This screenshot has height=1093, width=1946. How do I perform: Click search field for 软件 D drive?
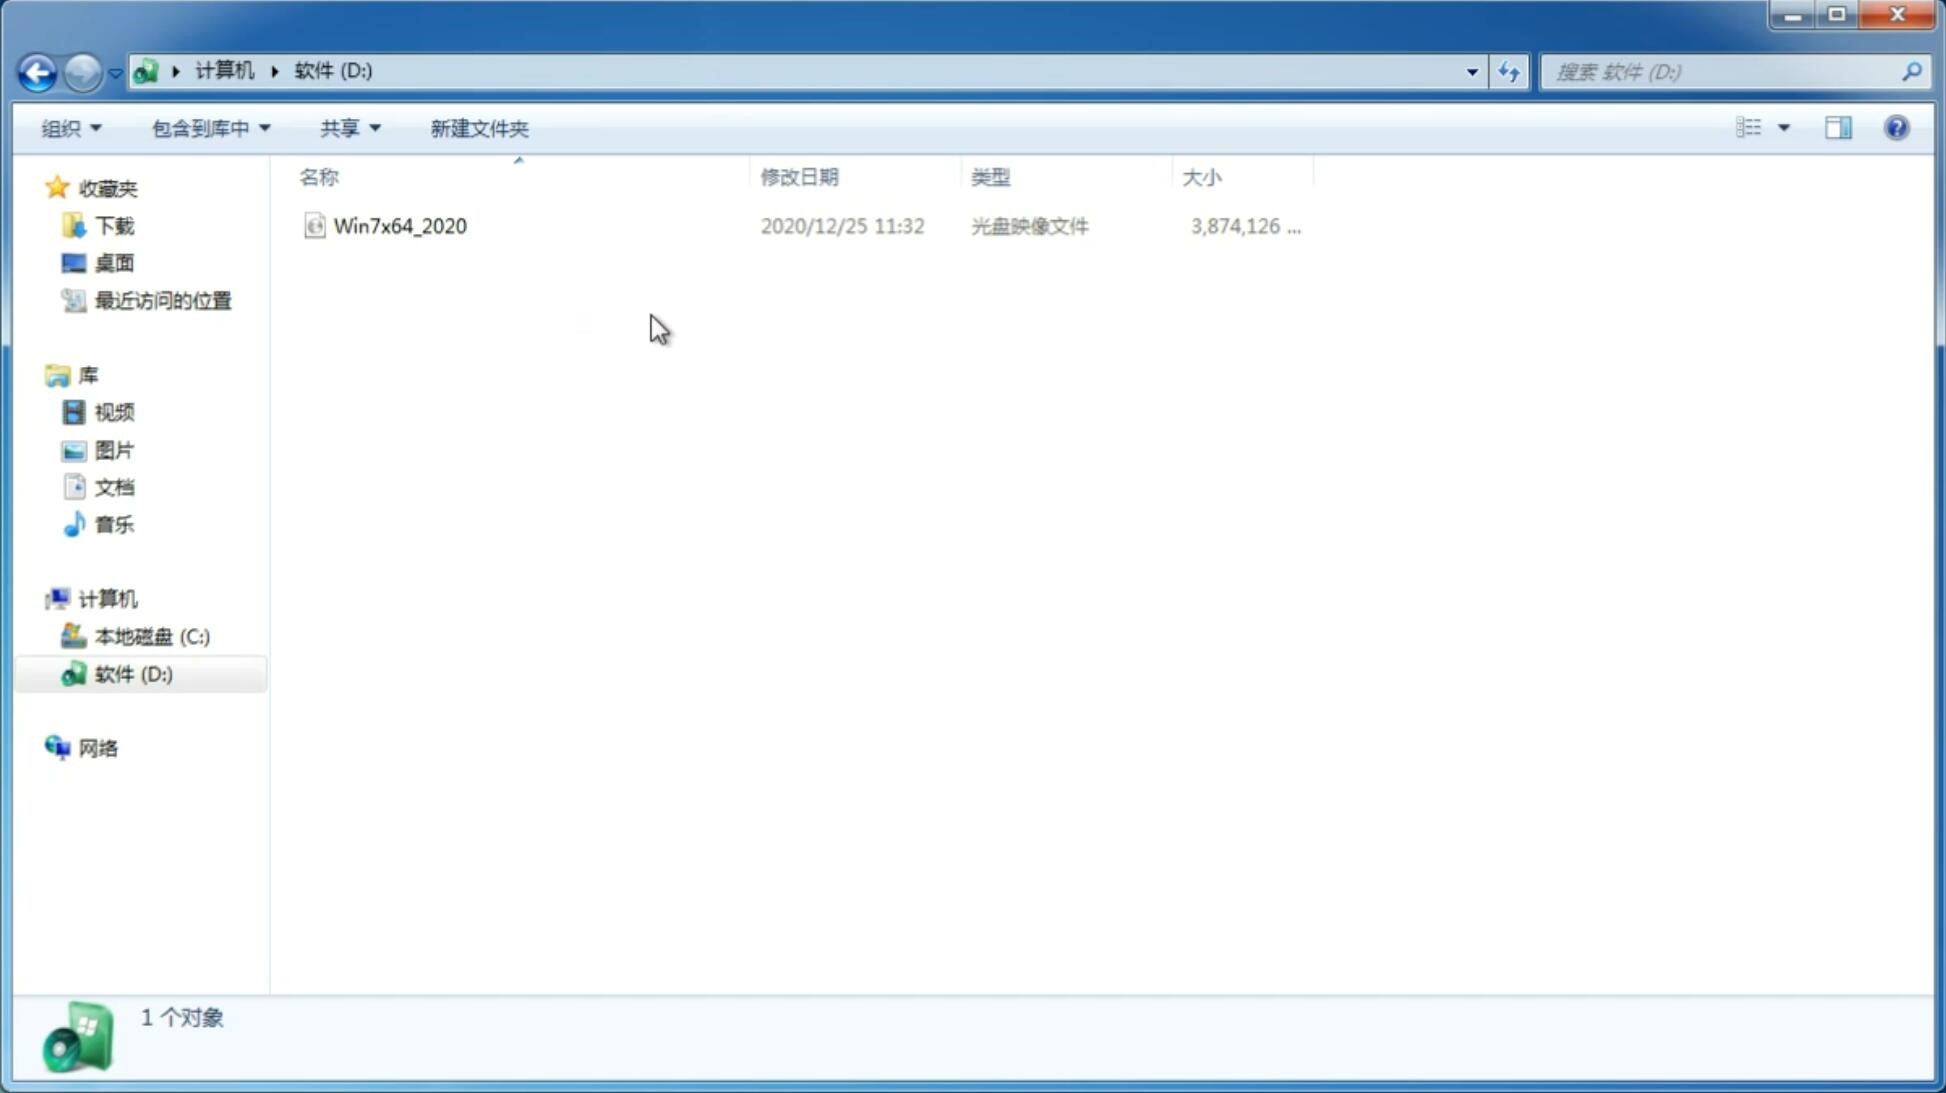[1724, 71]
